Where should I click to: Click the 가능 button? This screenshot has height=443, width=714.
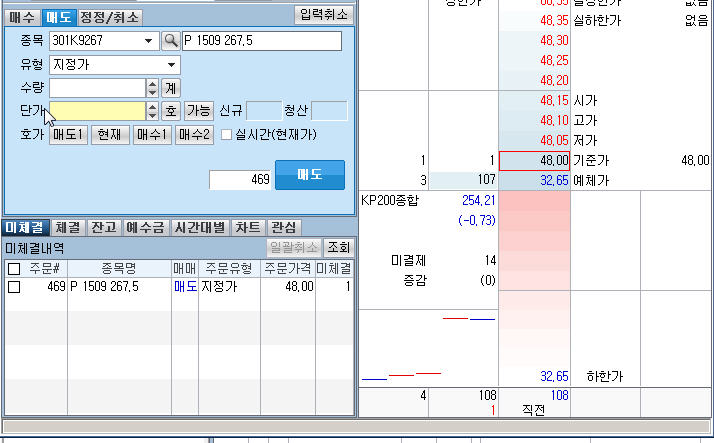click(x=198, y=111)
